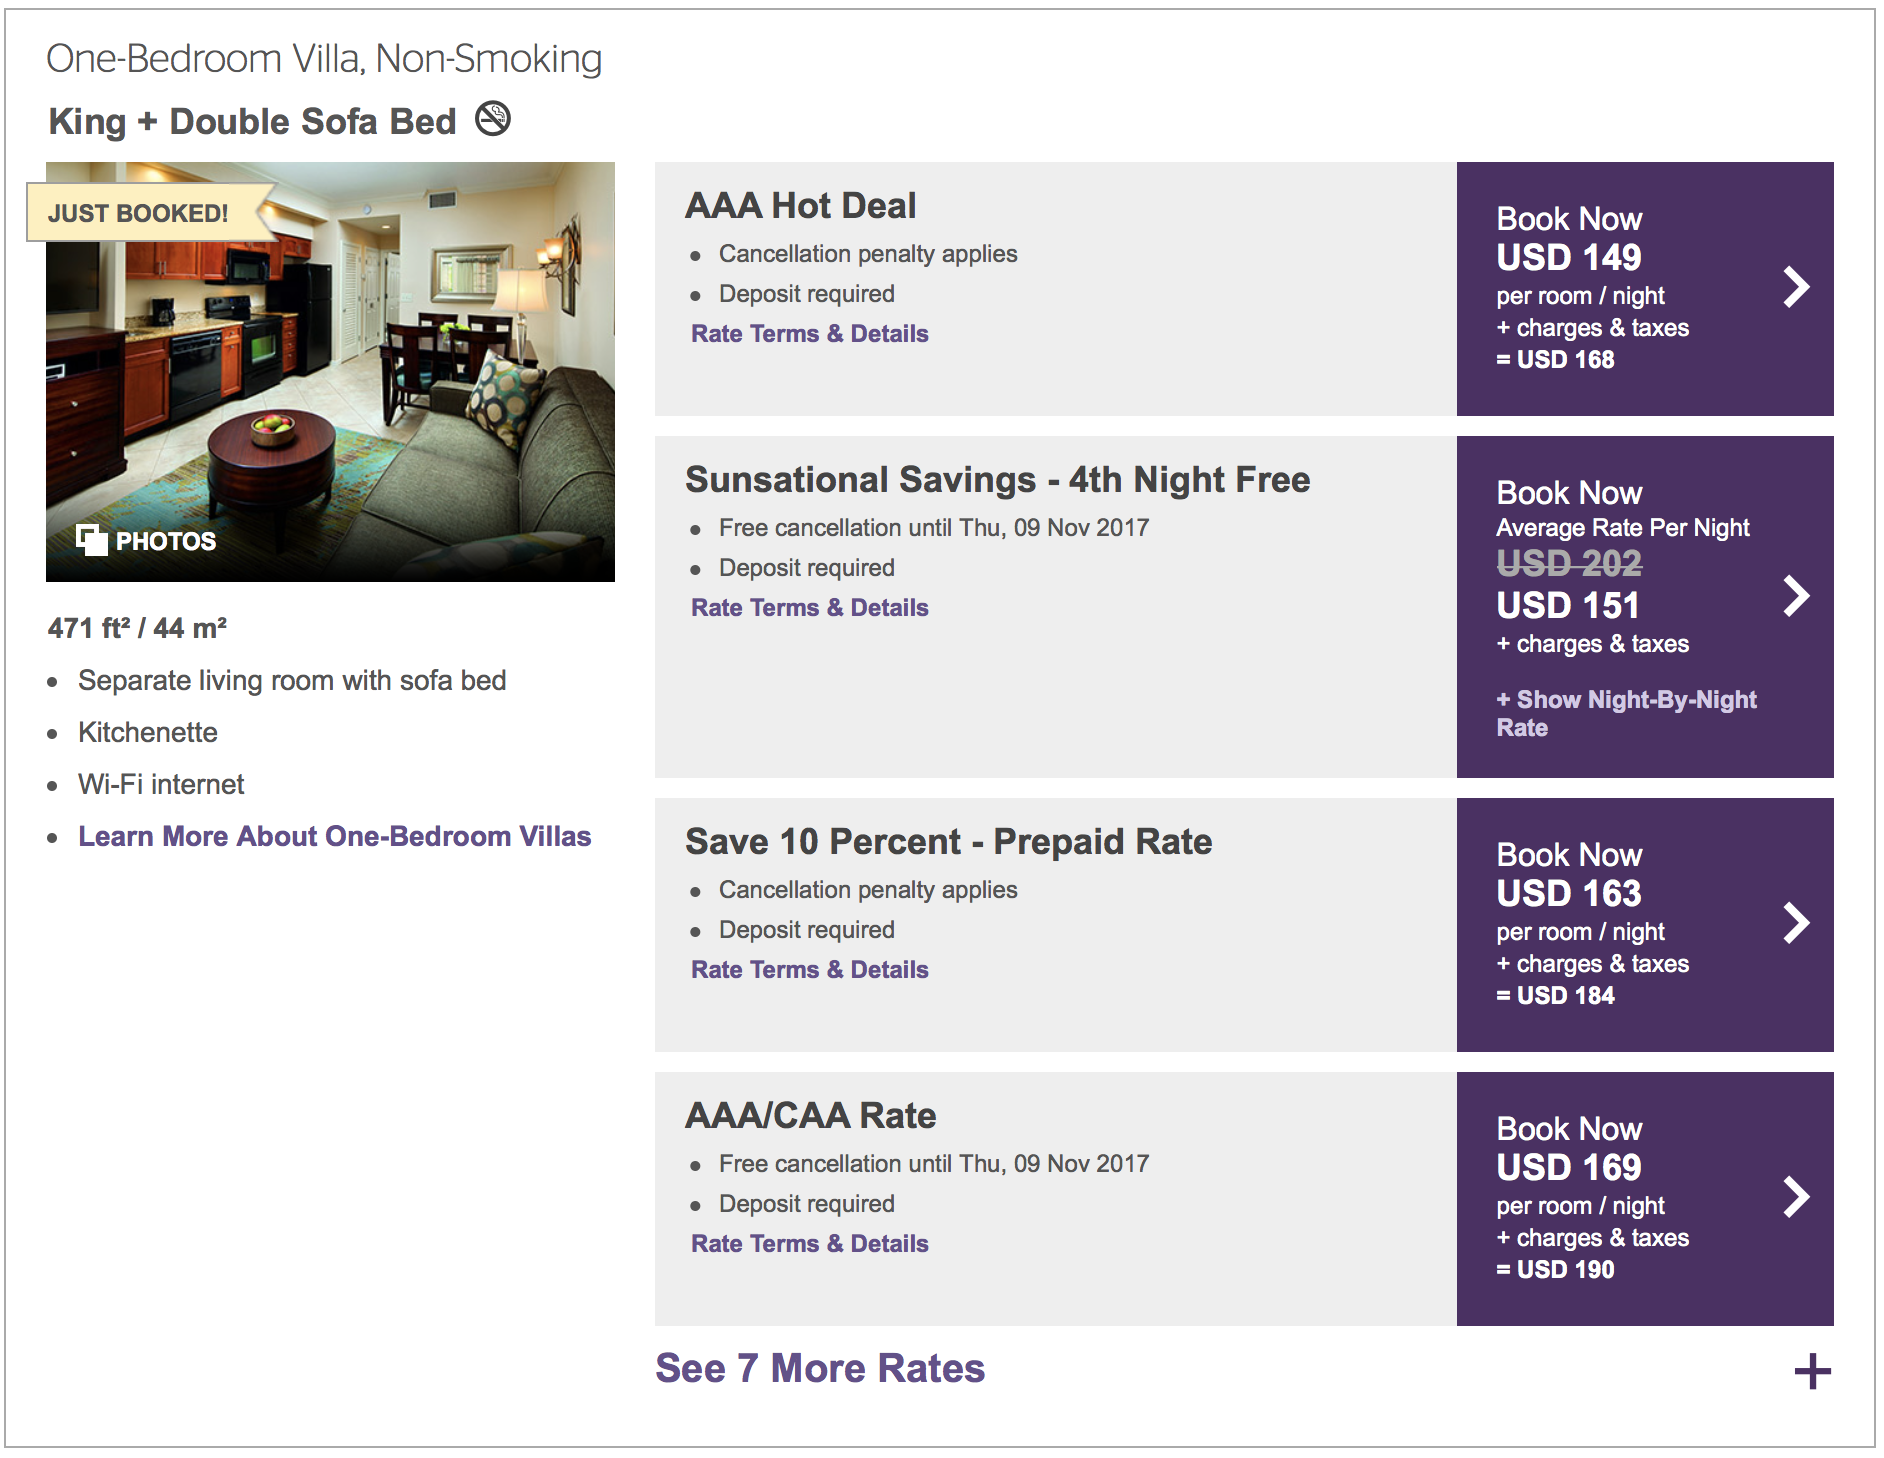Click the non-smoking icon beside bed type
1884x1458 pixels.
(492, 119)
